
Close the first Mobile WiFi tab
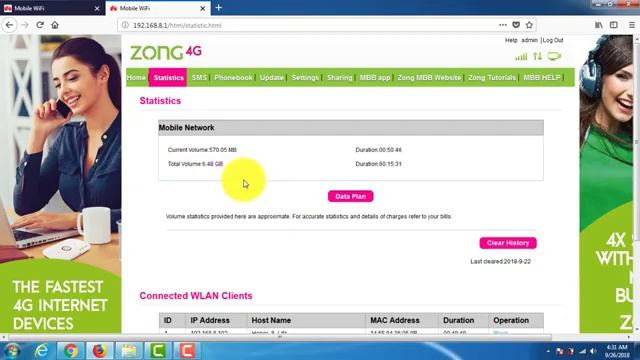point(97,8)
